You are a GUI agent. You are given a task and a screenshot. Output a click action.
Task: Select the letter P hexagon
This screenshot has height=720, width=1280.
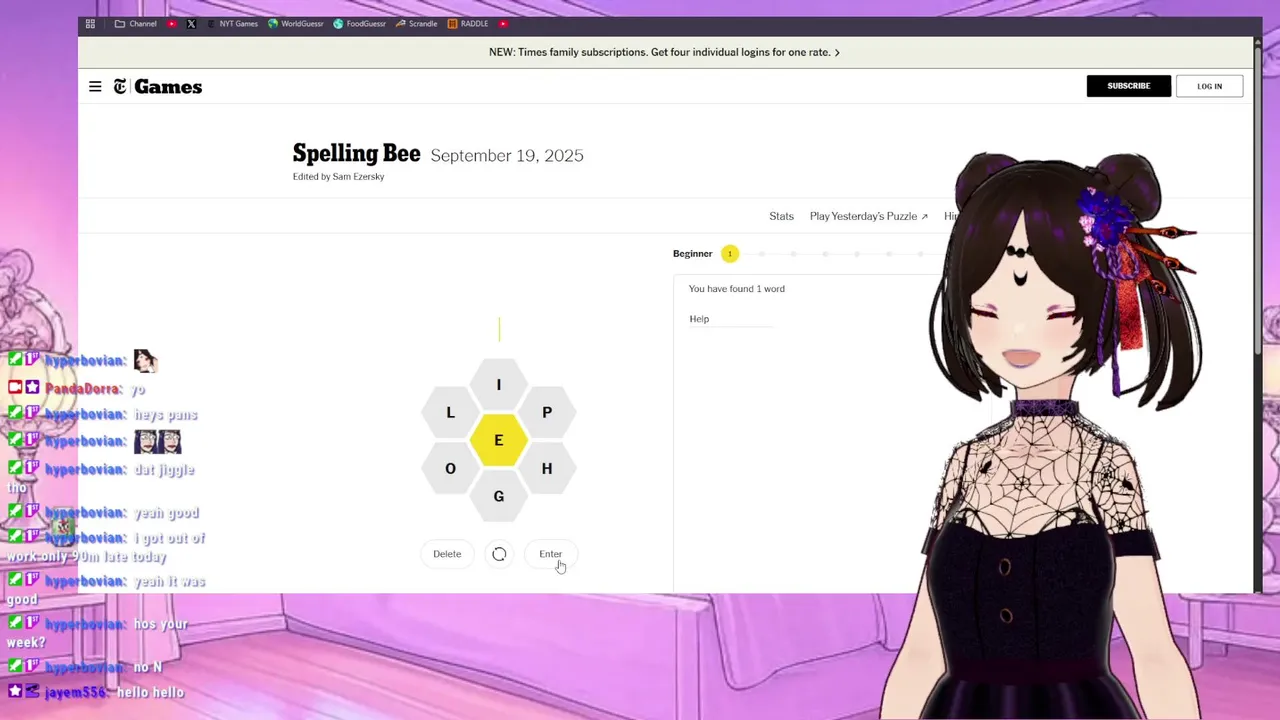[x=547, y=413]
